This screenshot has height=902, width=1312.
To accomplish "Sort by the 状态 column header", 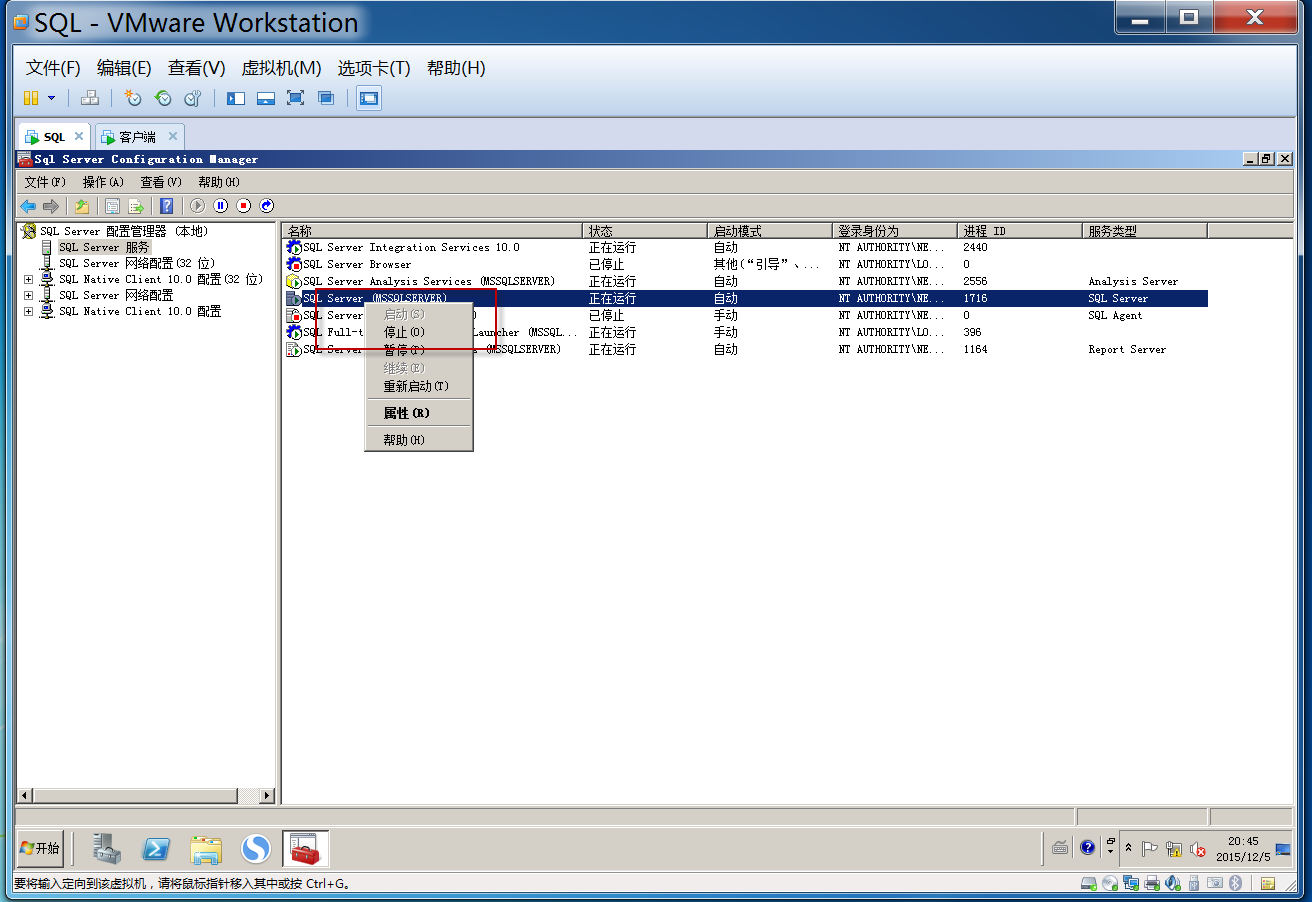I will pyautogui.click(x=645, y=231).
